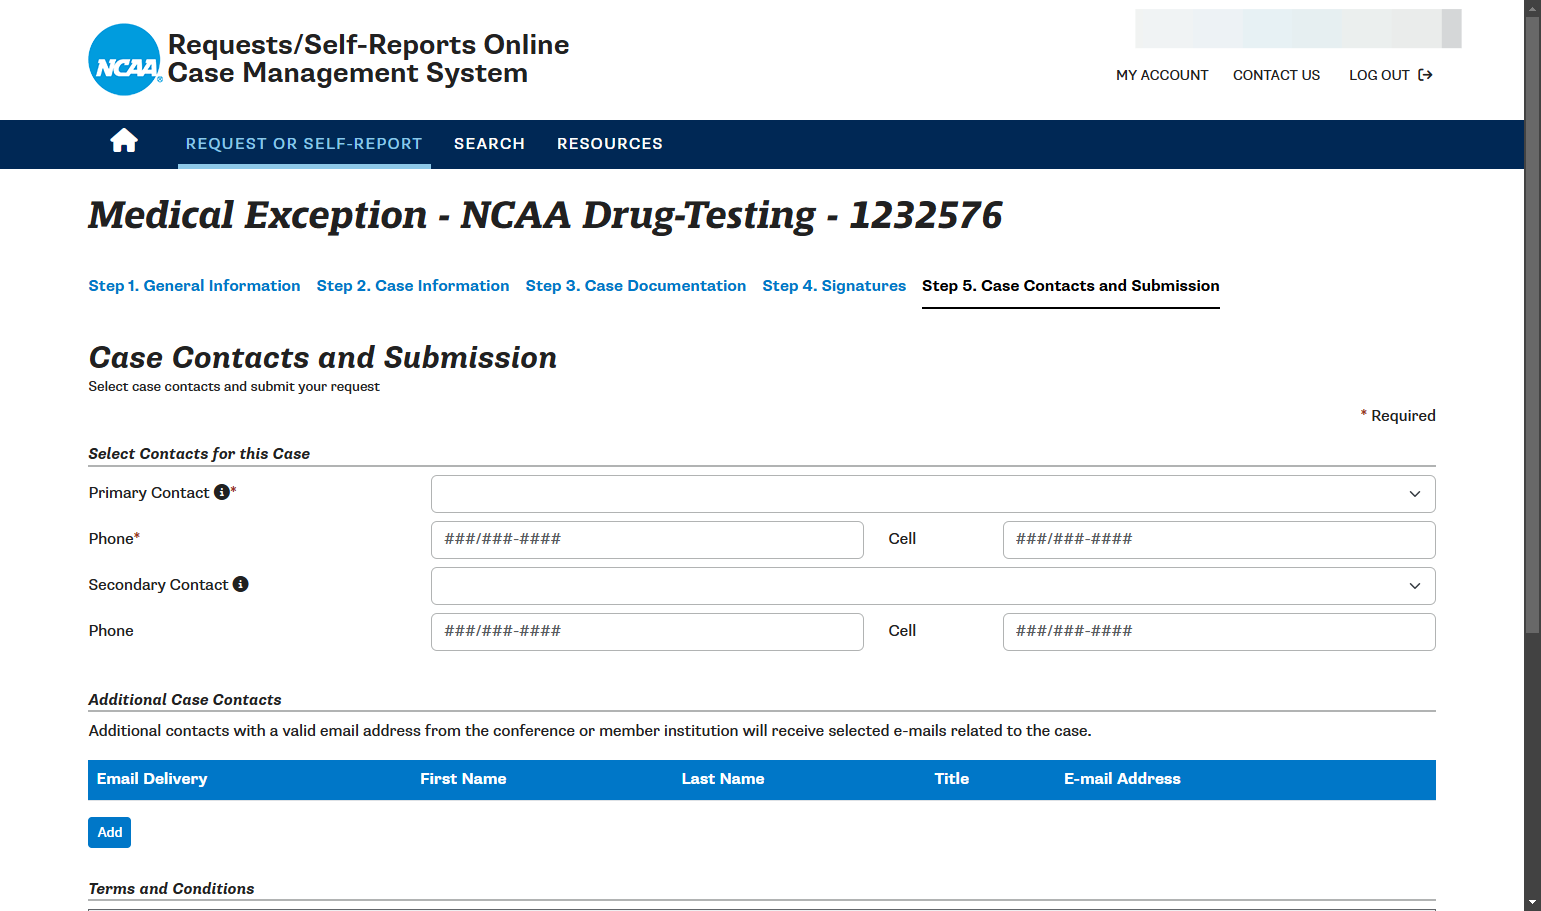Click the Last Name column header
The image size is (1541, 911).
(x=723, y=779)
